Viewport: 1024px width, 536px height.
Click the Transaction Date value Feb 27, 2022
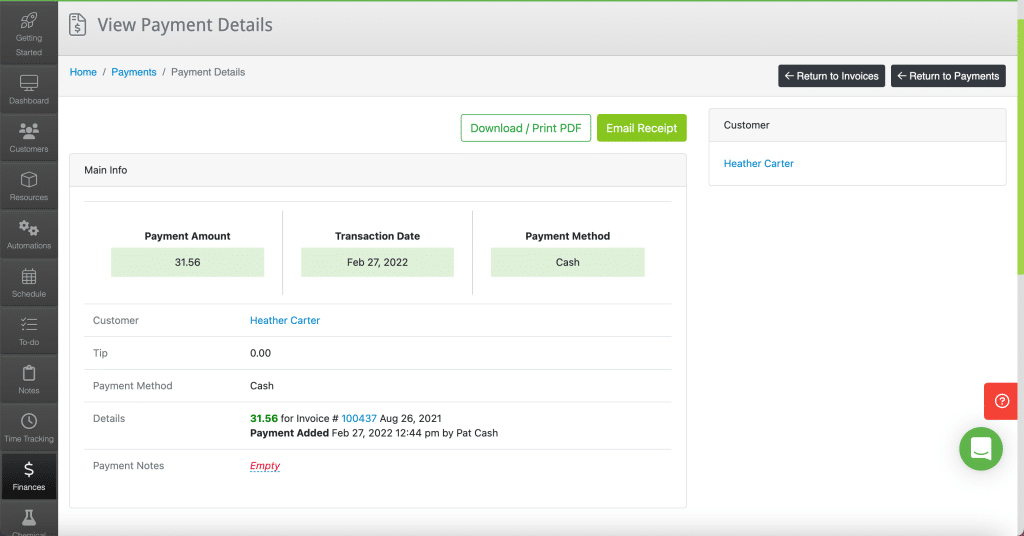point(377,262)
